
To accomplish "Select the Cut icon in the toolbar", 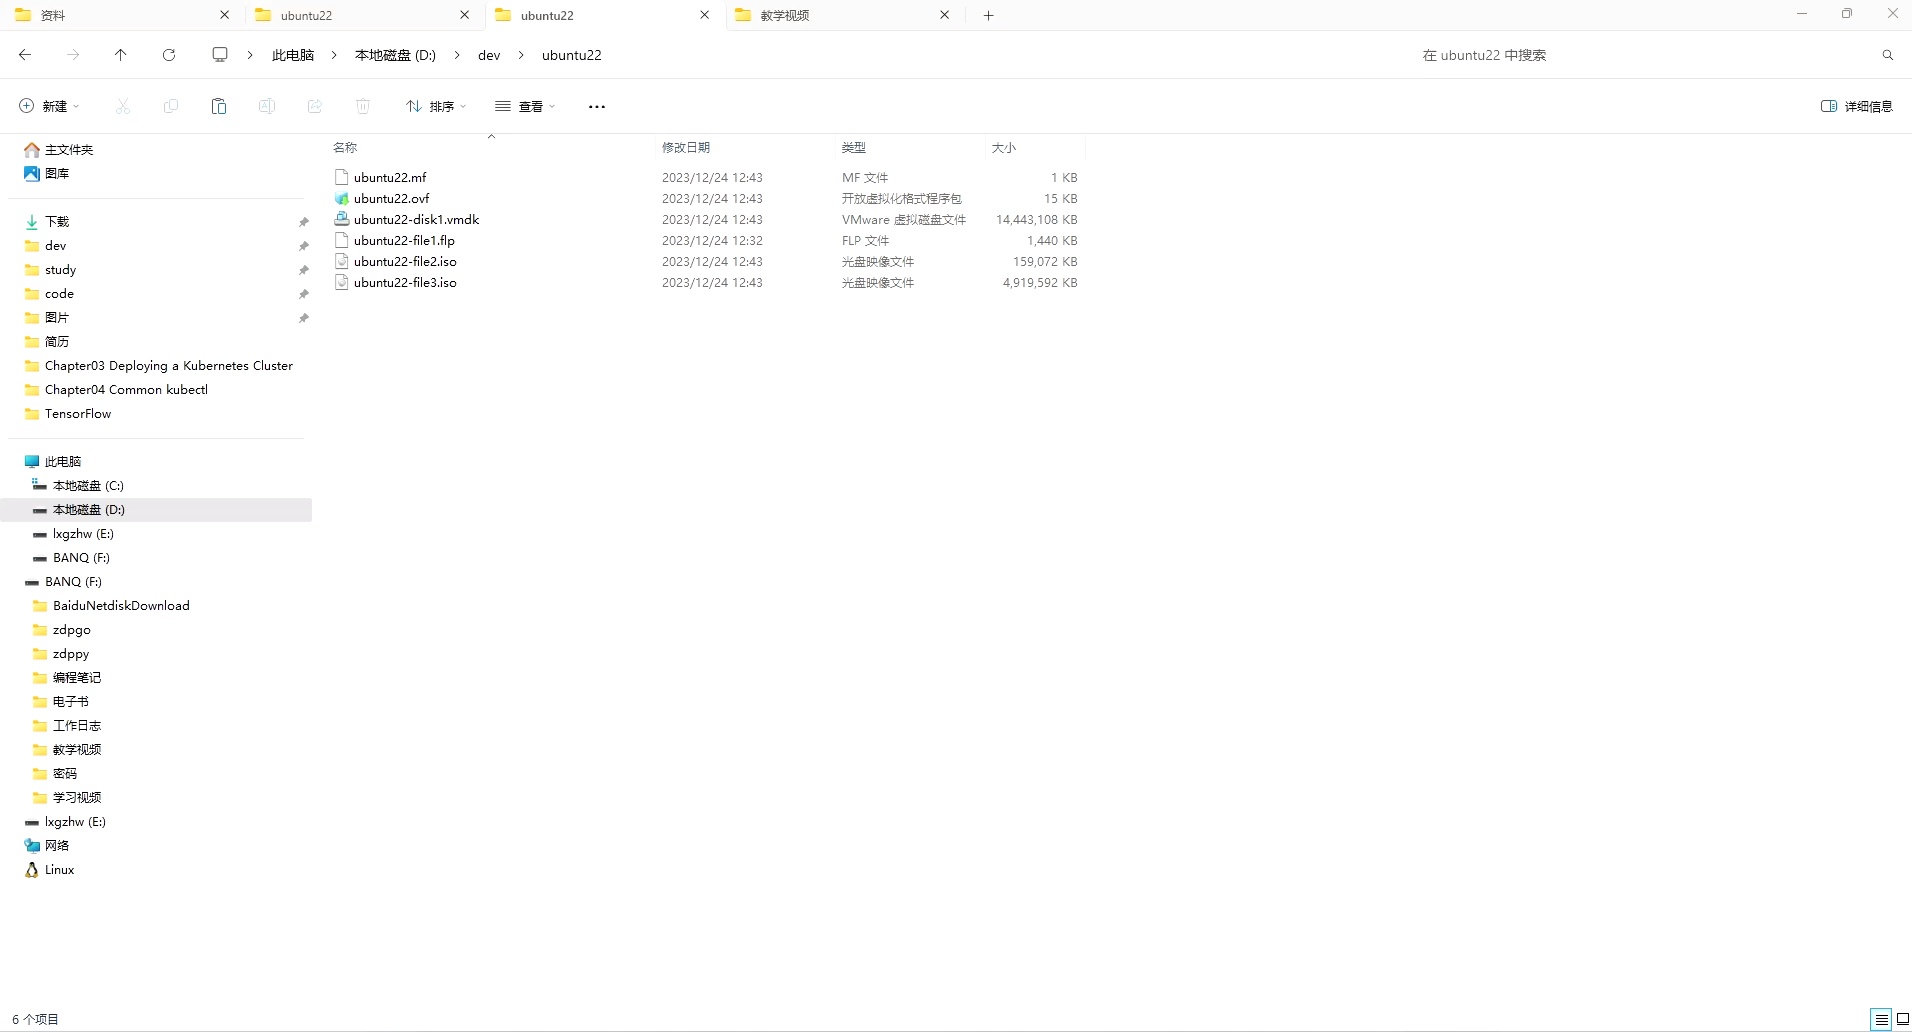I will click(122, 106).
